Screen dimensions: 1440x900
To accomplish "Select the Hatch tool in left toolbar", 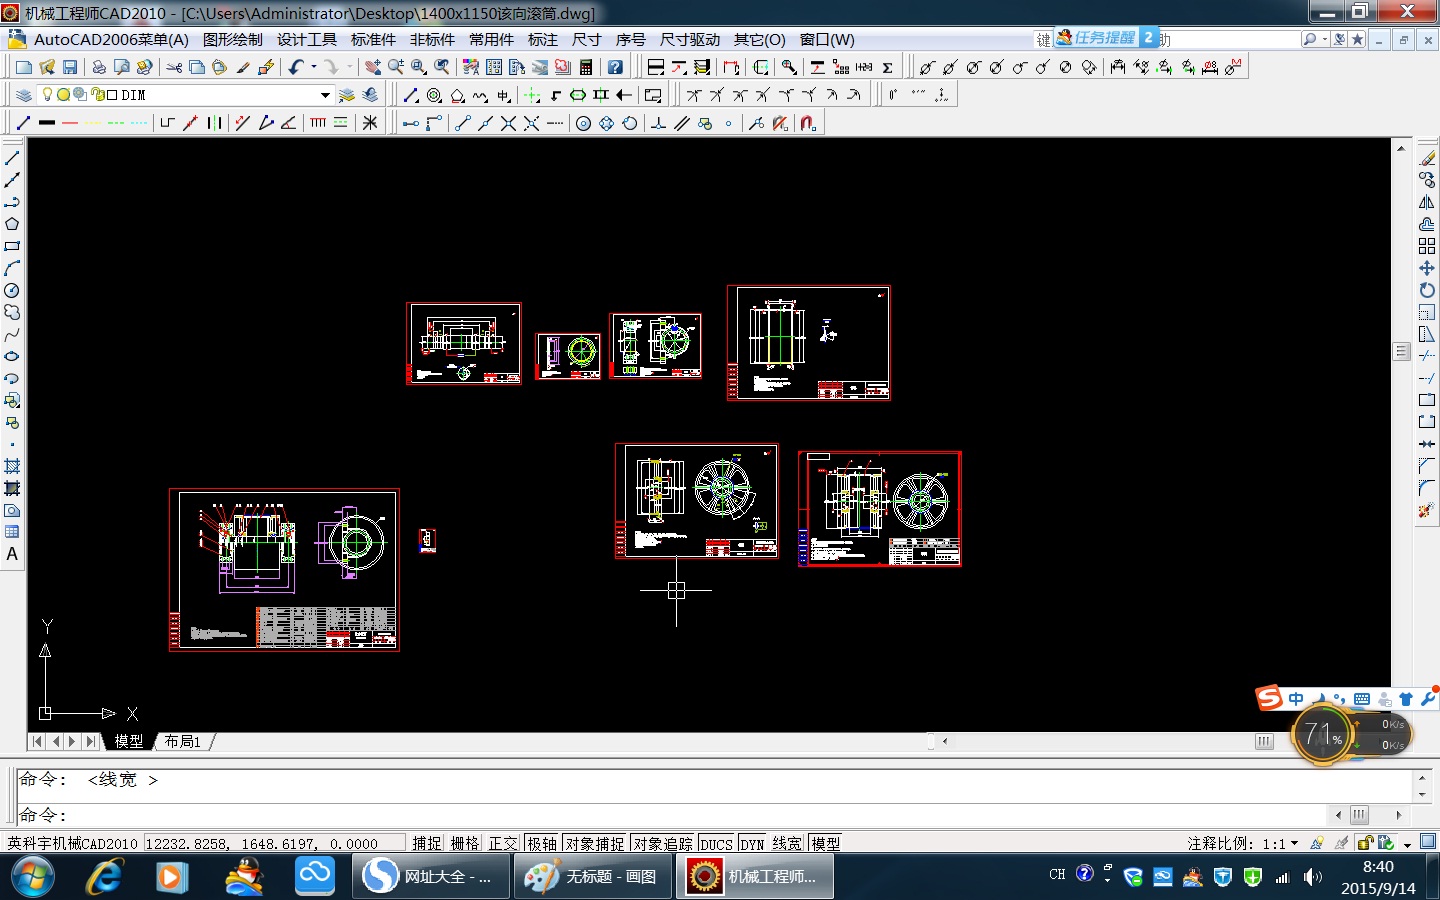I will click(x=12, y=466).
